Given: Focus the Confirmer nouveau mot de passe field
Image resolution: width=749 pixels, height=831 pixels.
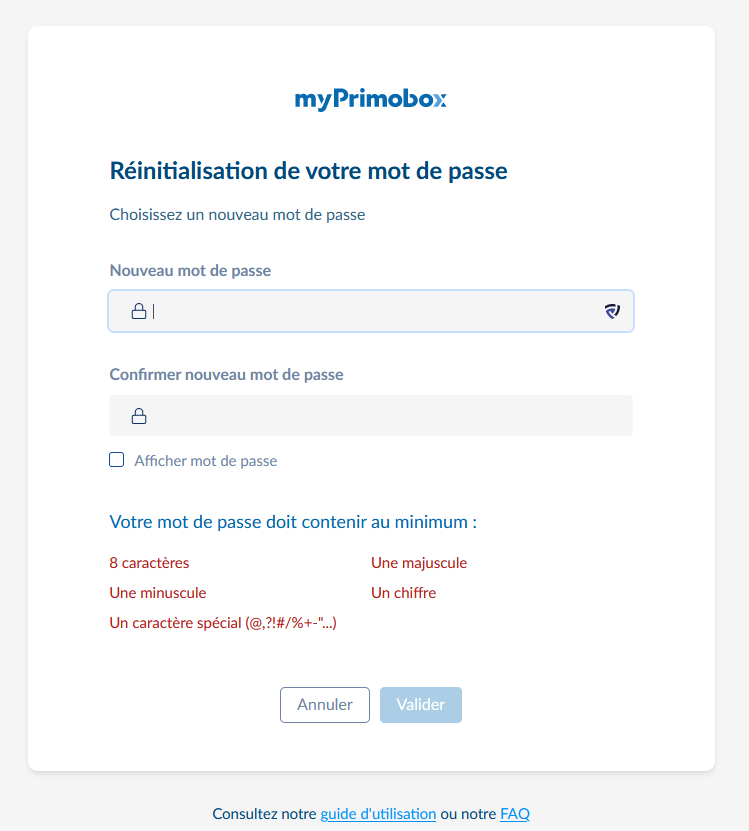Looking at the screenshot, I should (x=380, y=416).
